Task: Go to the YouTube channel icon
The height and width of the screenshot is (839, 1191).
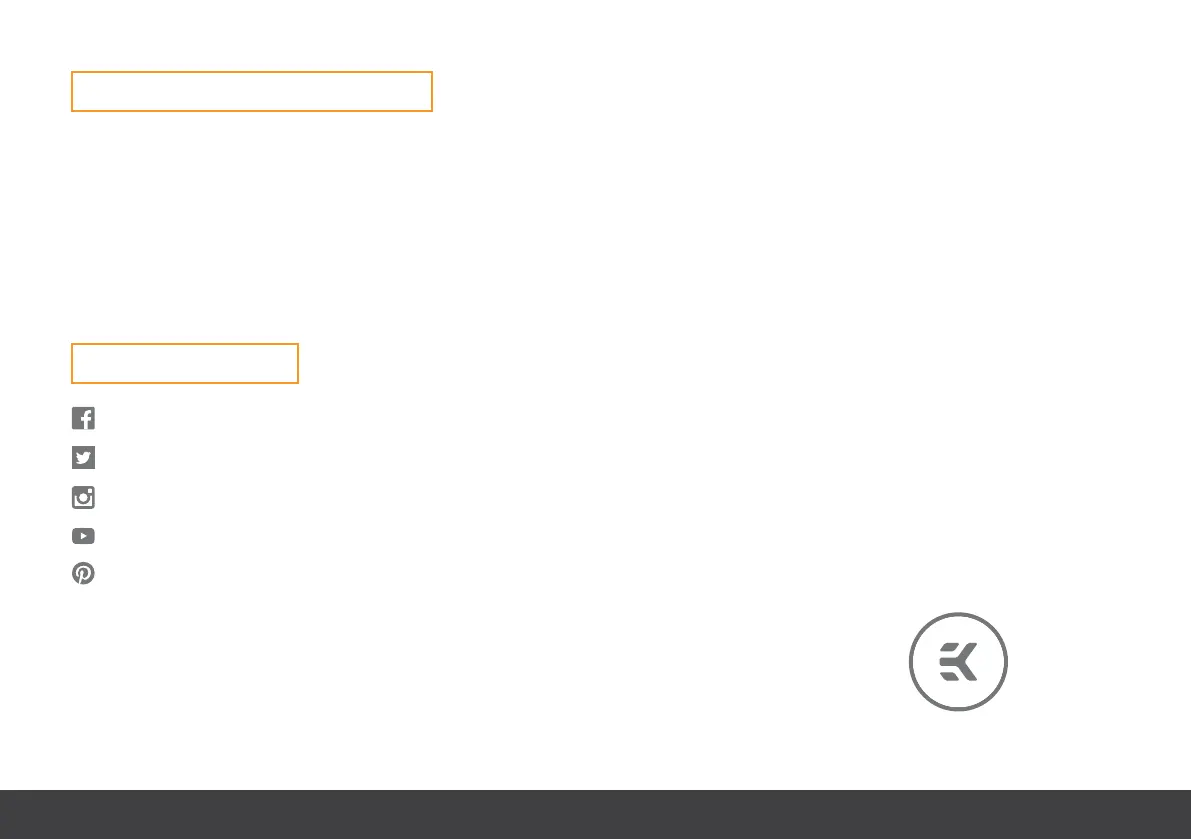Action: click(x=84, y=536)
